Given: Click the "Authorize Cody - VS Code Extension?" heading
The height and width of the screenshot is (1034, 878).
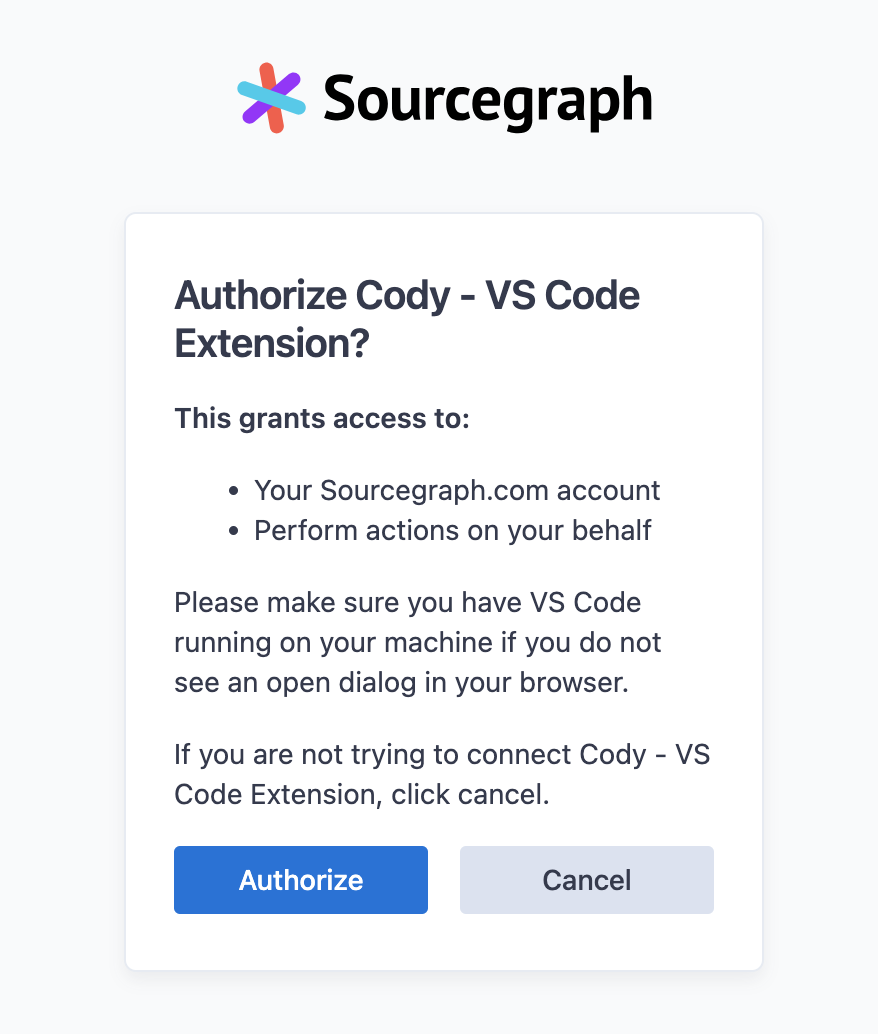Looking at the screenshot, I should coord(407,320).
